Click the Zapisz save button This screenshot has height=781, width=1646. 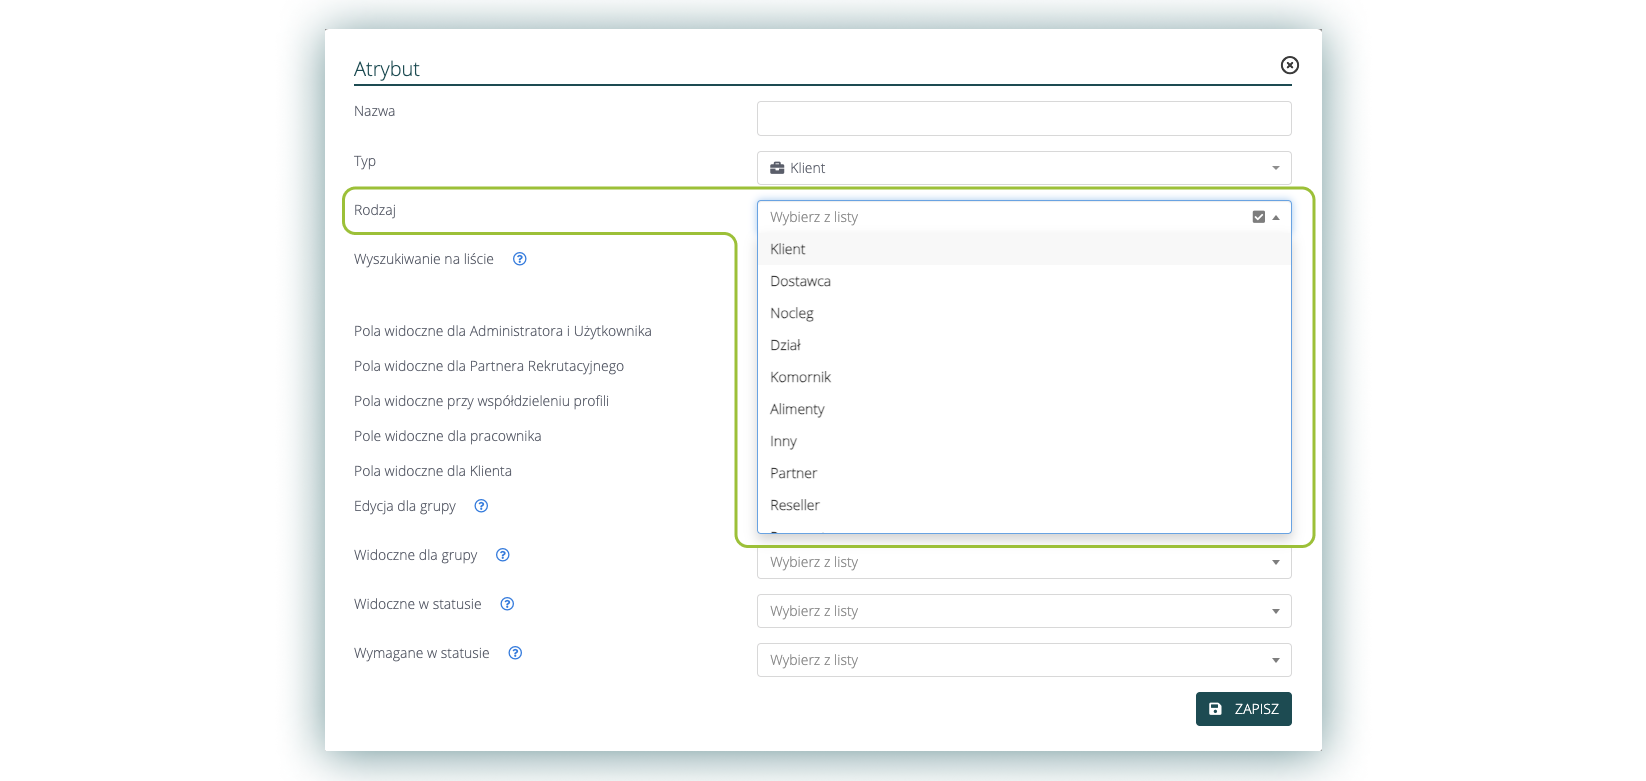pos(1243,709)
